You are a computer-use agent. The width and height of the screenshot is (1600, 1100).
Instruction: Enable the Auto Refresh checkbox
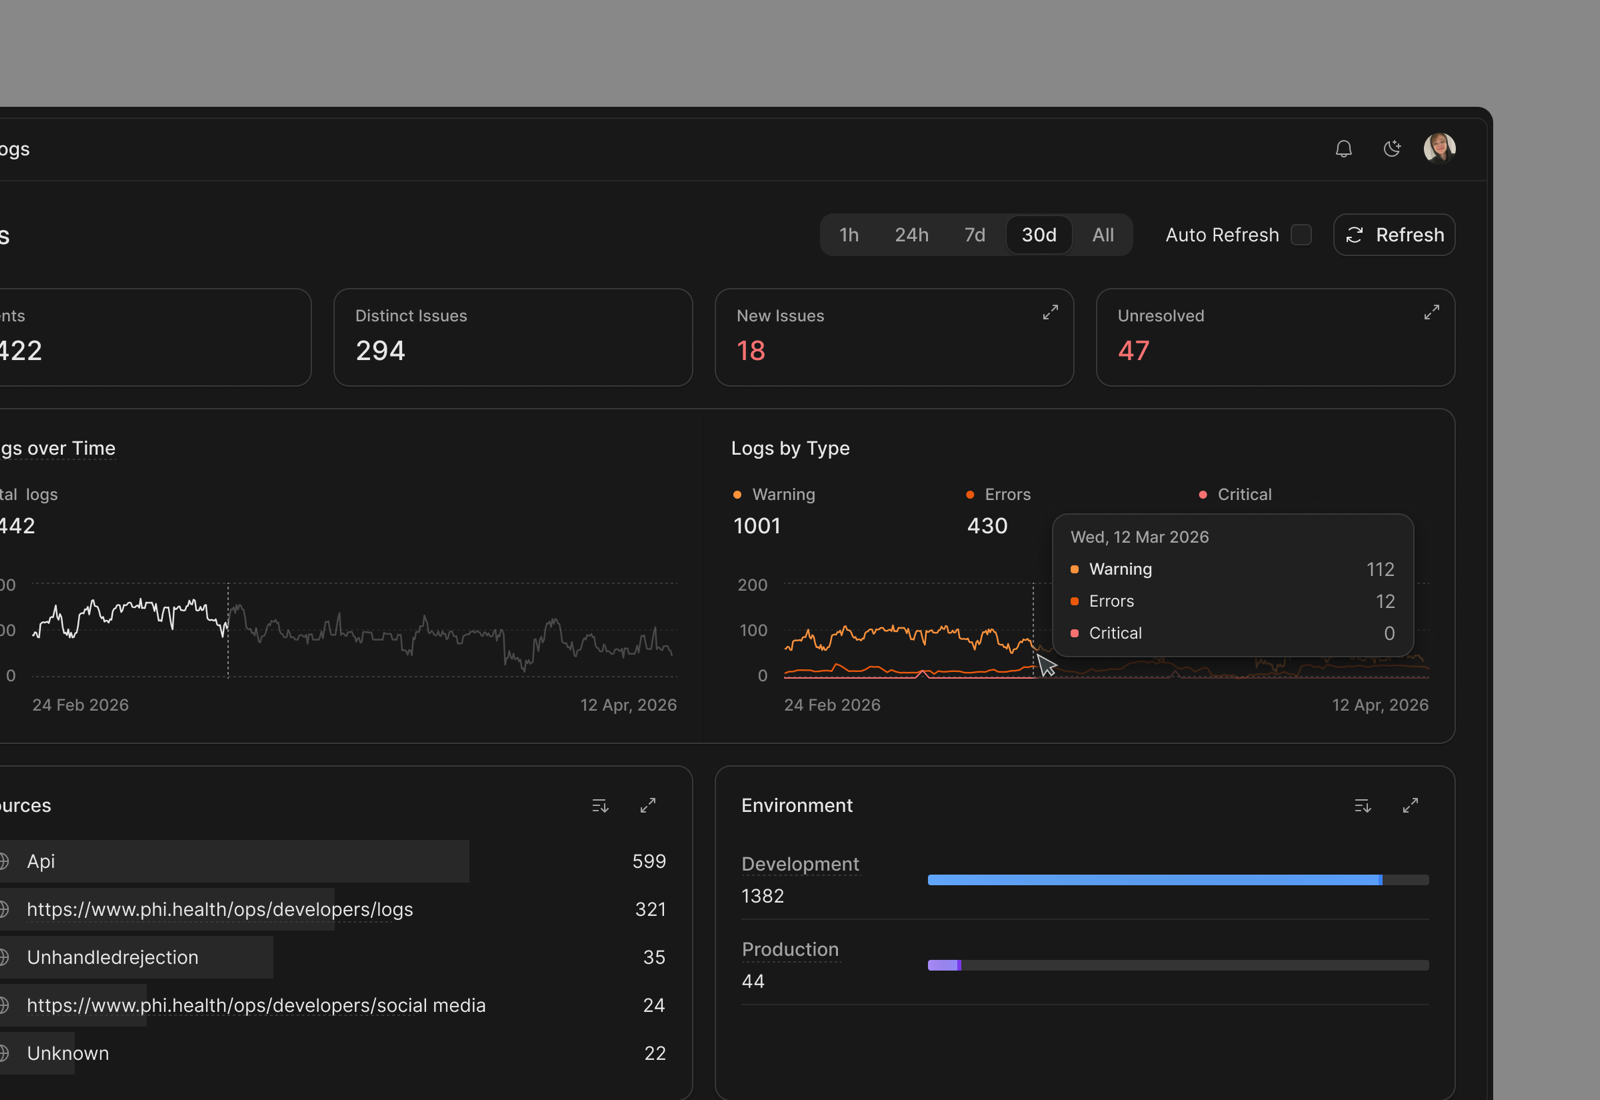coord(1301,234)
